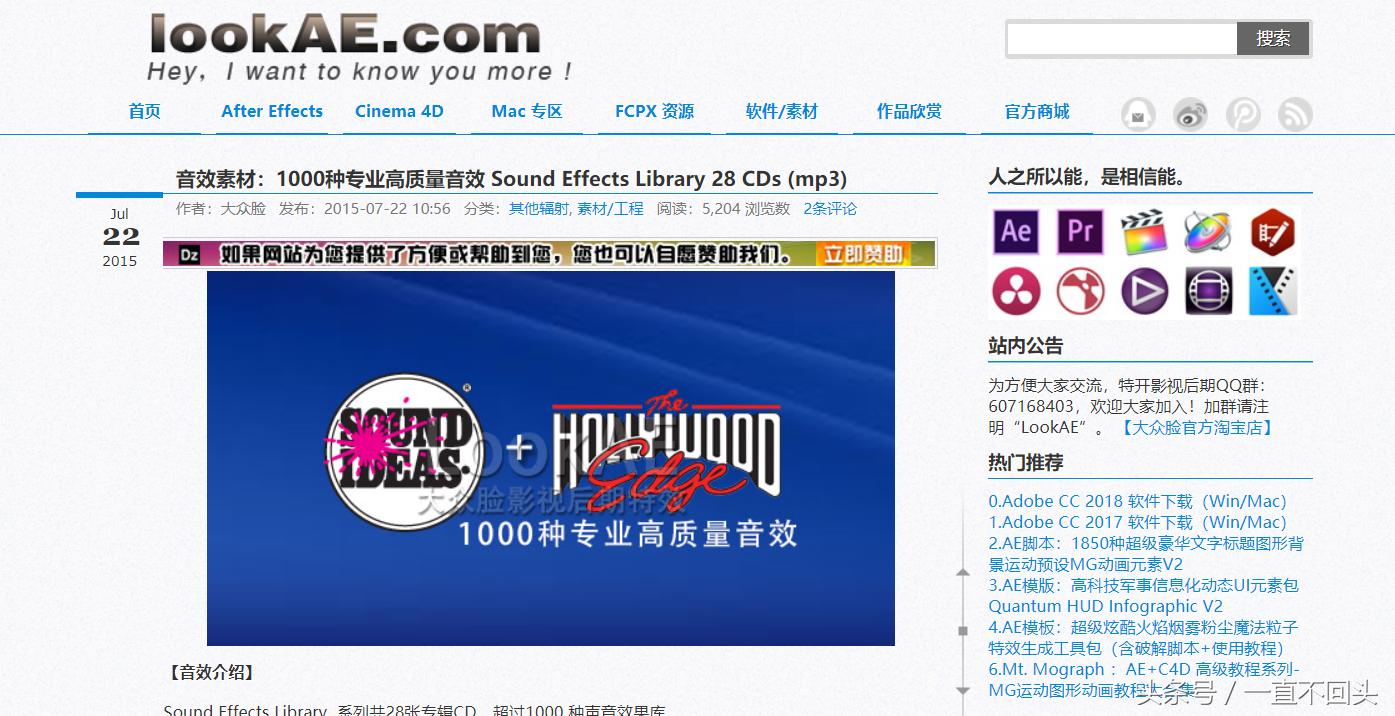
Task: Open the 1850种超级豪华文字标题 AE脚本 link
Action: pyautogui.click(x=1146, y=554)
